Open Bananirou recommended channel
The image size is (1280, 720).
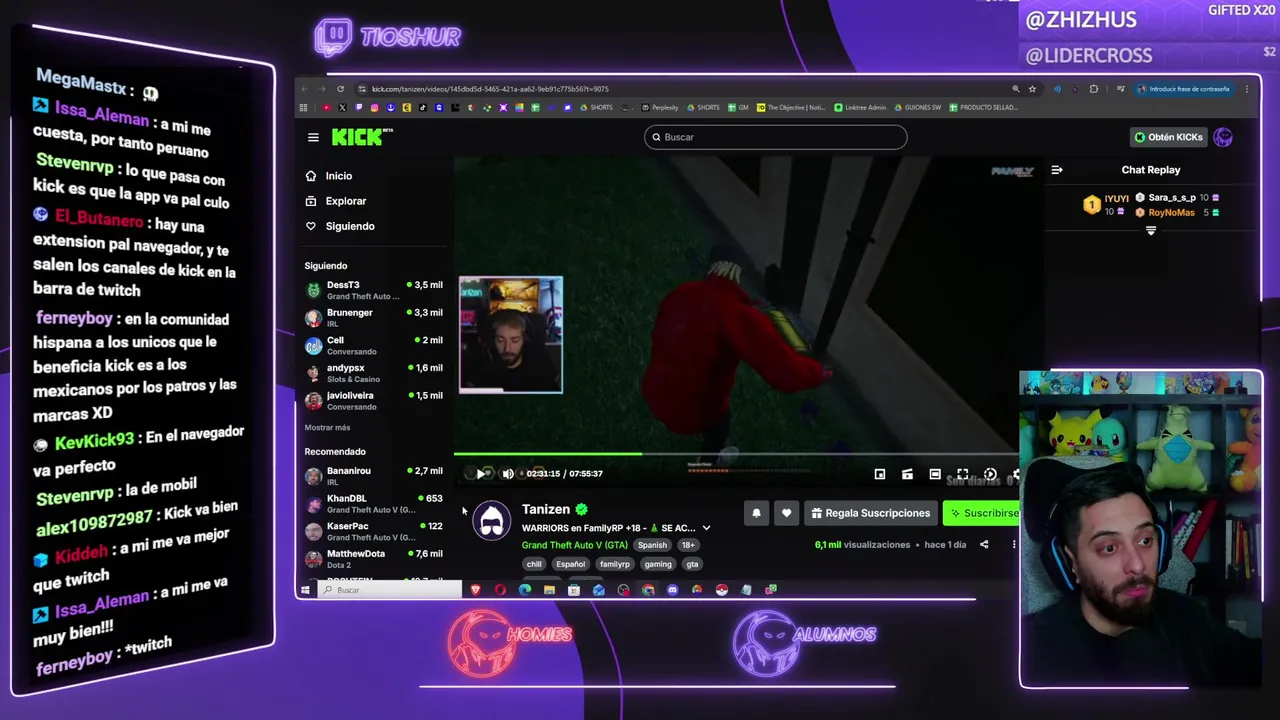coord(374,476)
